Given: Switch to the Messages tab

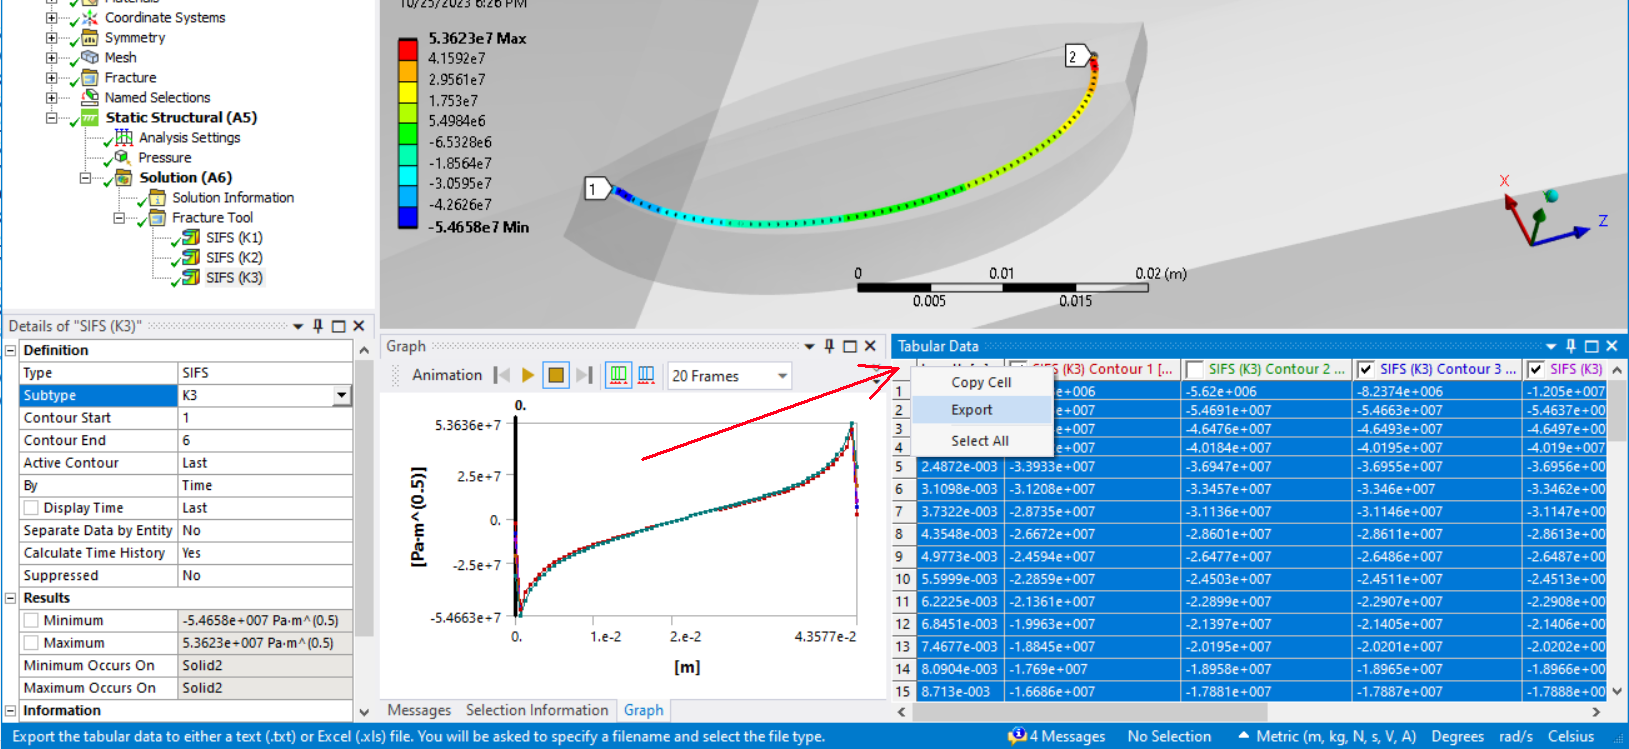Looking at the screenshot, I should pyautogui.click(x=419, y=710).
